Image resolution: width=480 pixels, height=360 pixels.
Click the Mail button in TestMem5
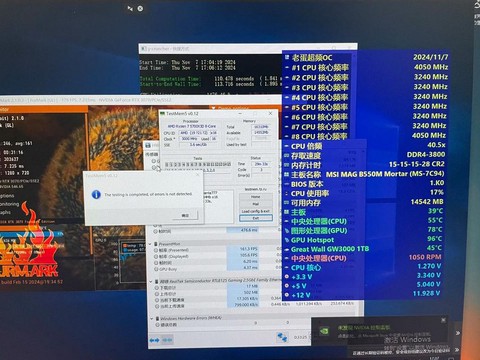(x=256, y=204)
